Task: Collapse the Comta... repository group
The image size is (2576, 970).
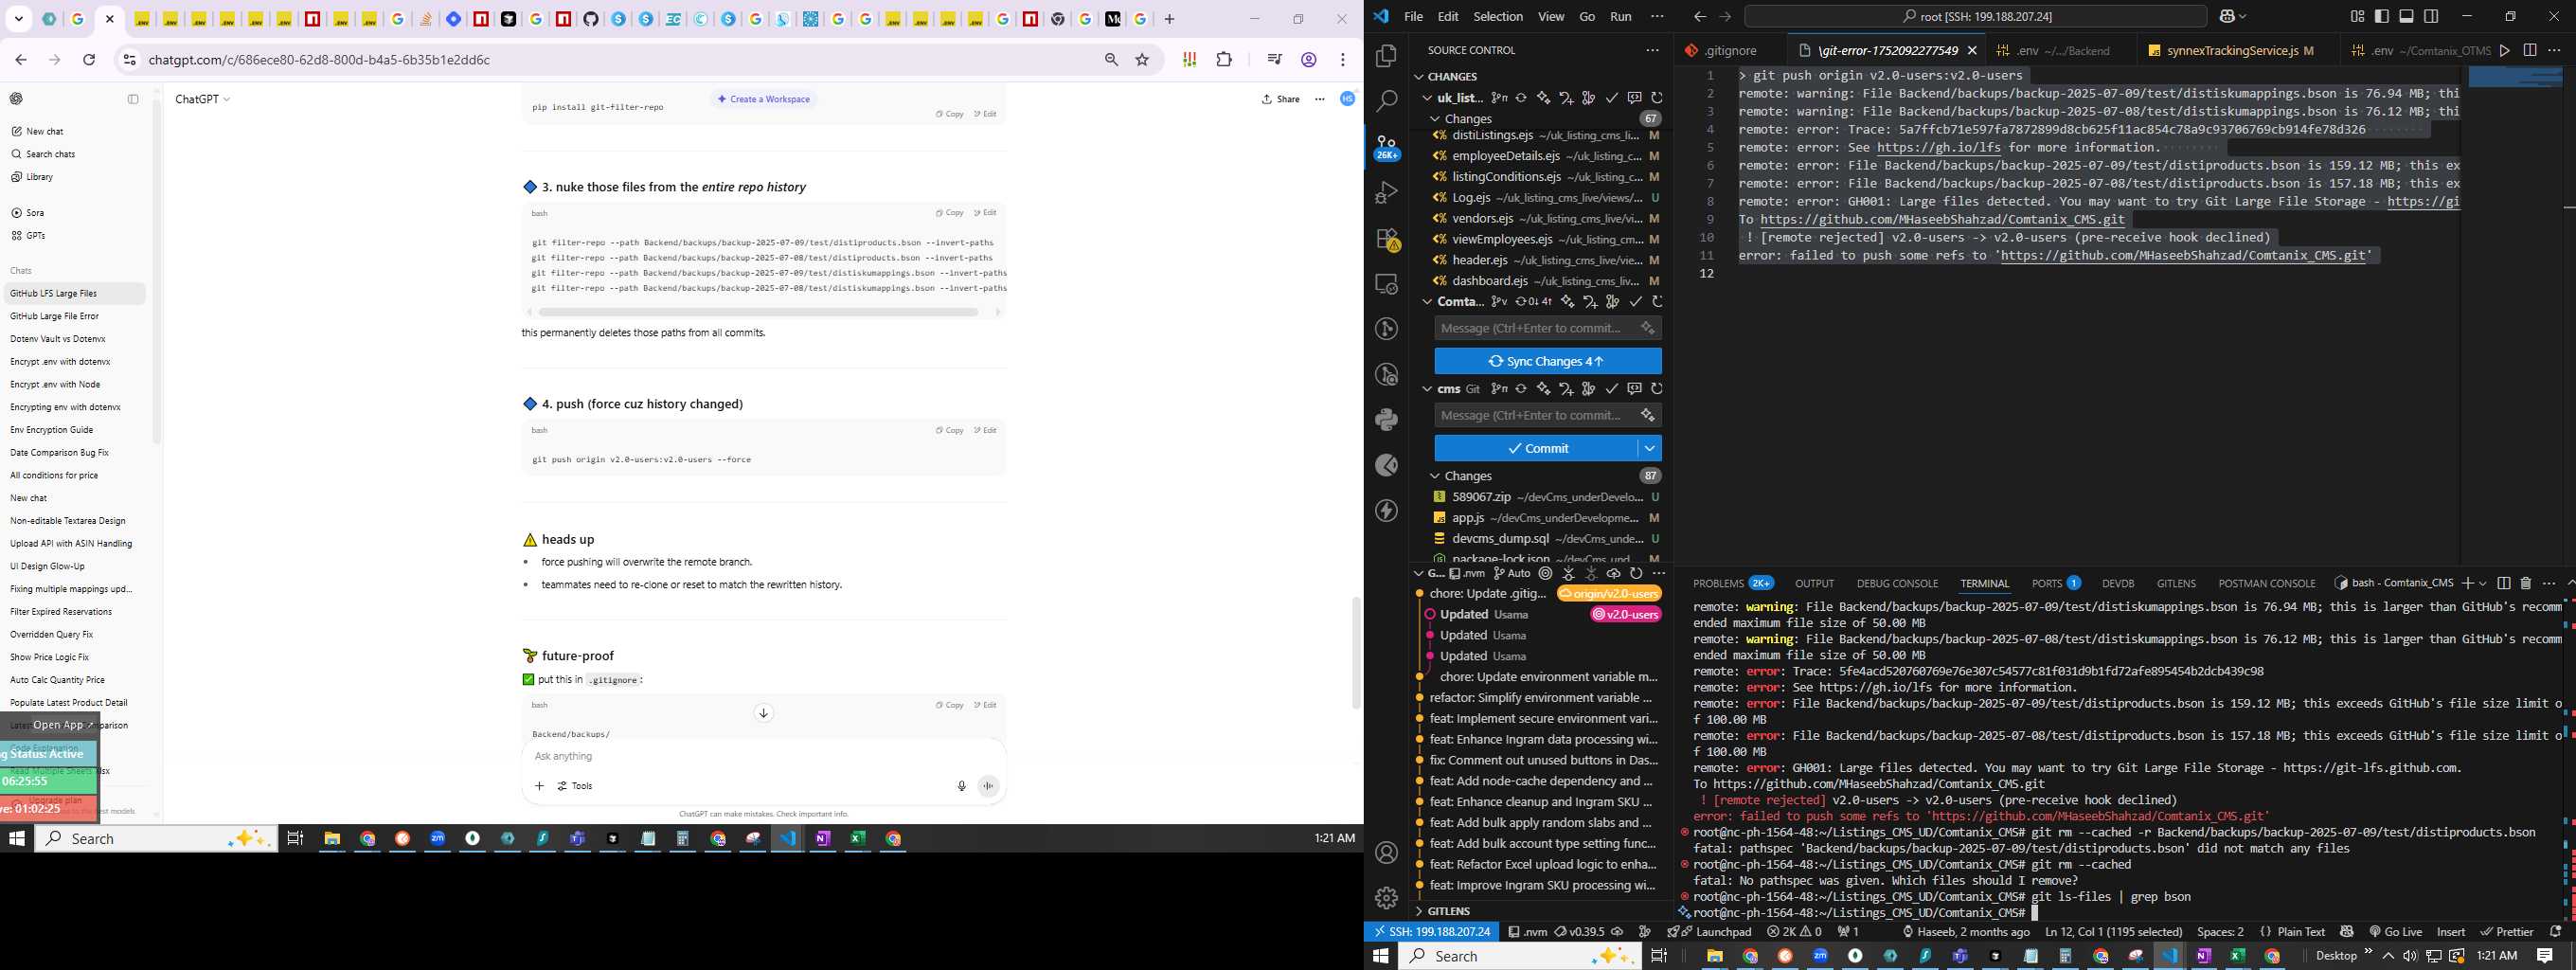Action: click(x=1427, y=301)
